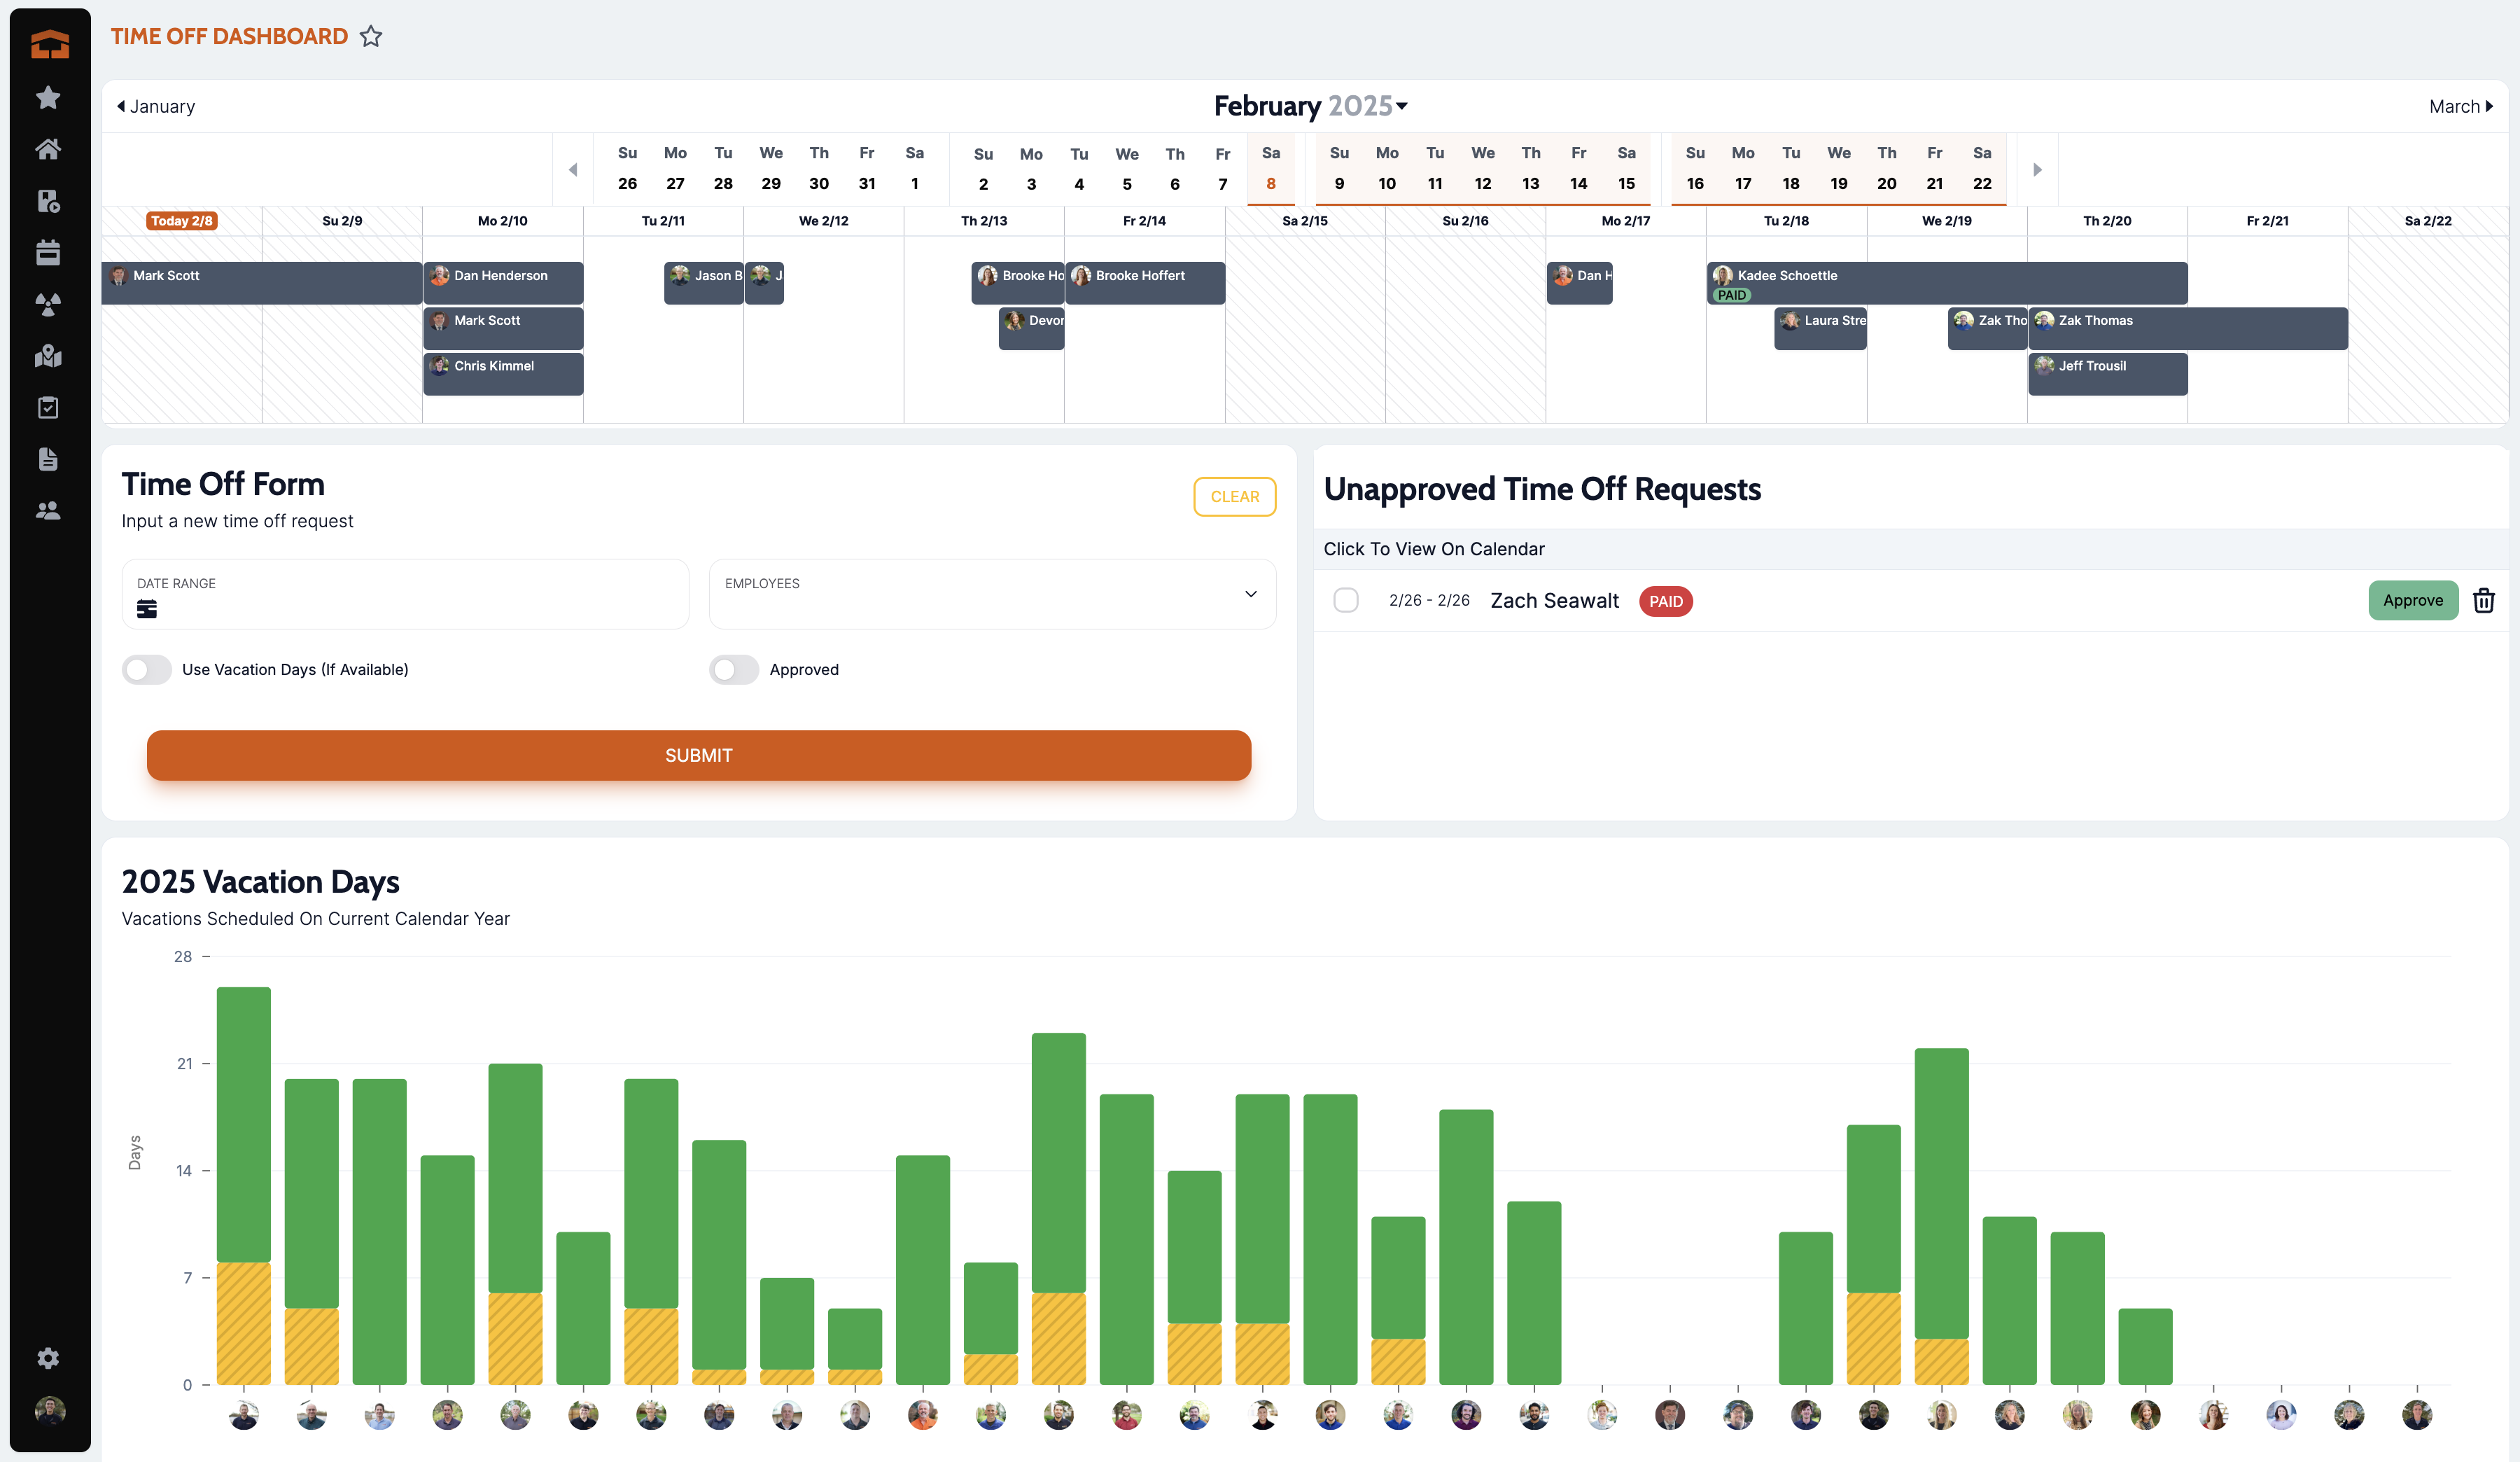Check the Zach Seawalt request checkbox
The height and width of the screenshot is (1462, 2520).
(x=1346, y=600)
